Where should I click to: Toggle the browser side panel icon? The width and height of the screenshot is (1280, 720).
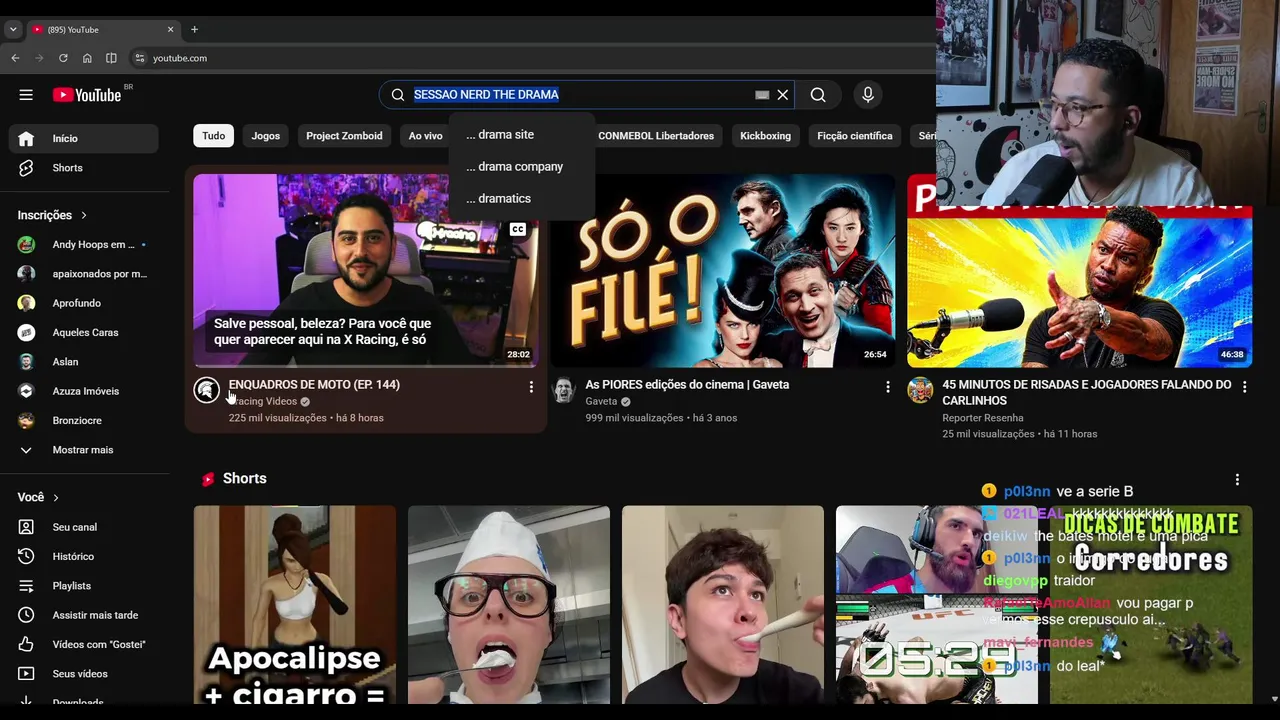point(111,58)
